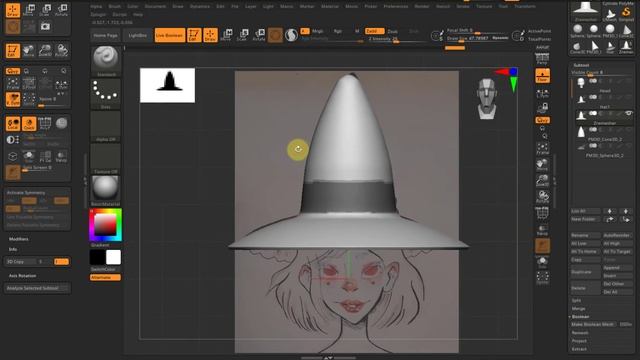Toggle the Live Boolean button

(x=169, y=35)
